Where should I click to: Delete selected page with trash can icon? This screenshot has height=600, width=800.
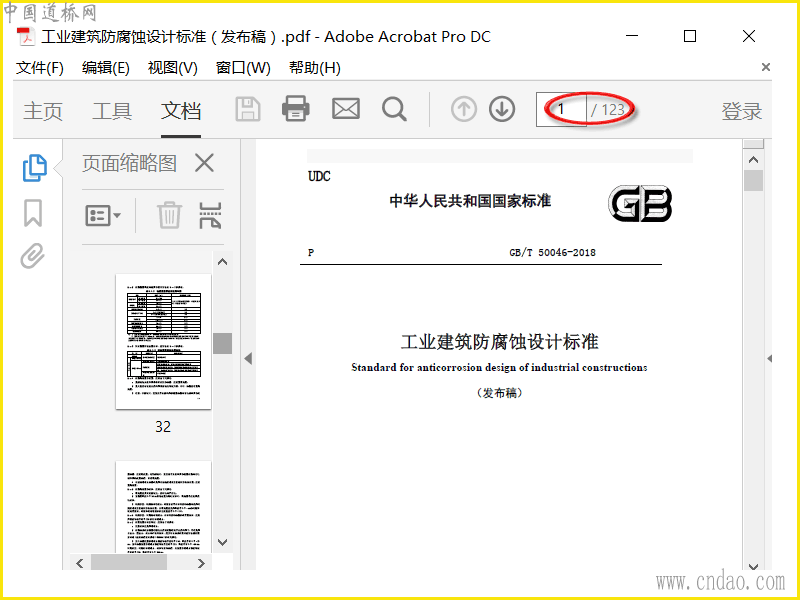point(169,215)
